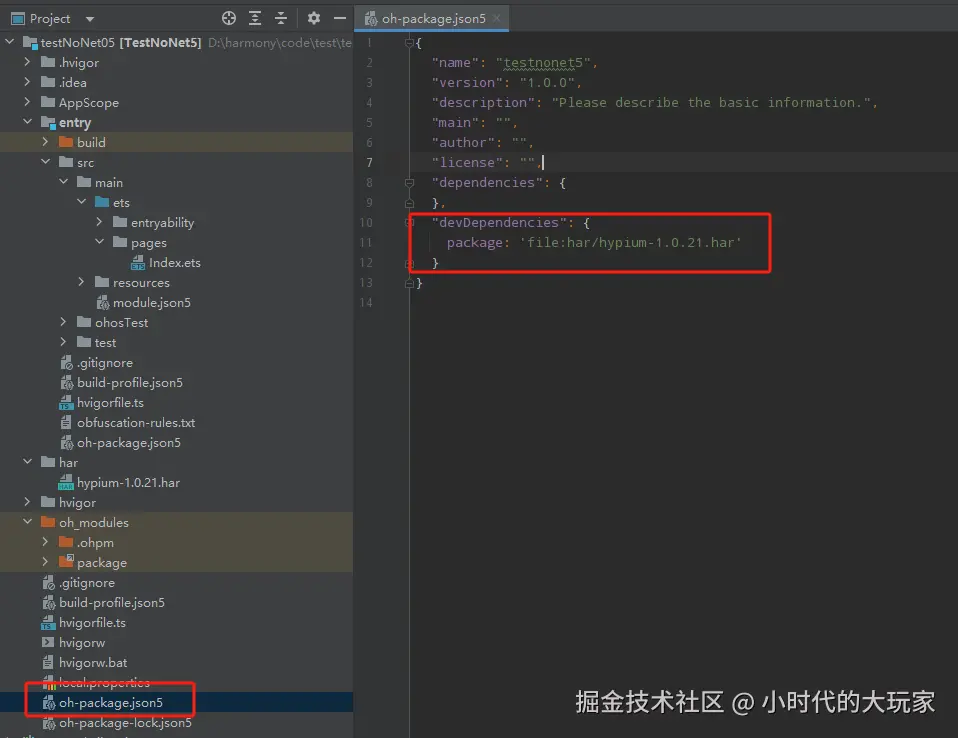958x738 pixels.
Task: Hide the Project panel with the minimize icon
Action: click(340, 18)
